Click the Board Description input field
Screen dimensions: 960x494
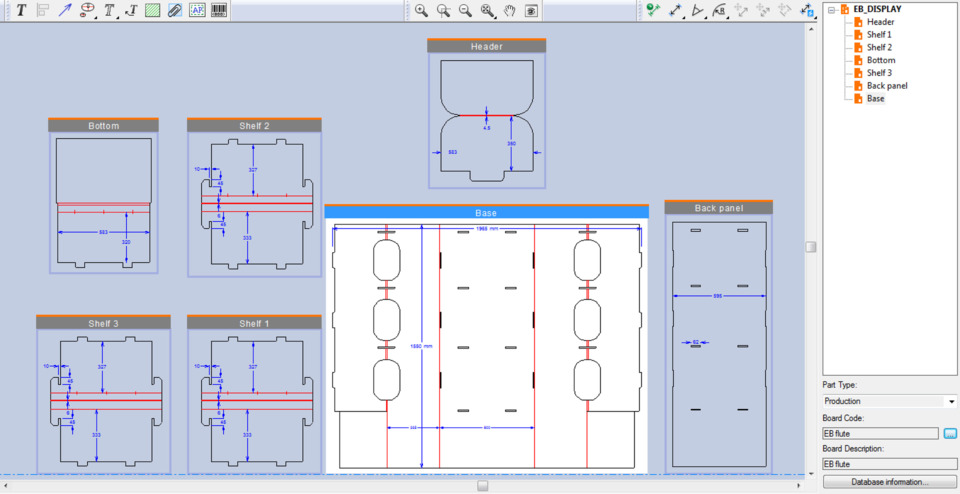coord(888,464)
